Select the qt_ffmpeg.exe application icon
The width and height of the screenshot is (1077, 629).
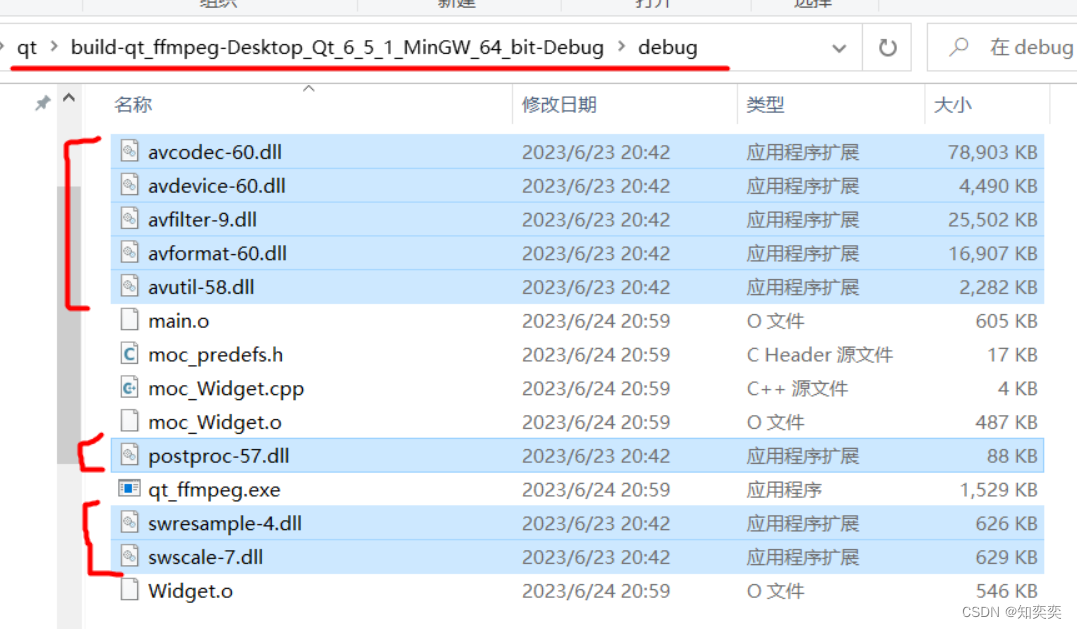click(129, 489)
